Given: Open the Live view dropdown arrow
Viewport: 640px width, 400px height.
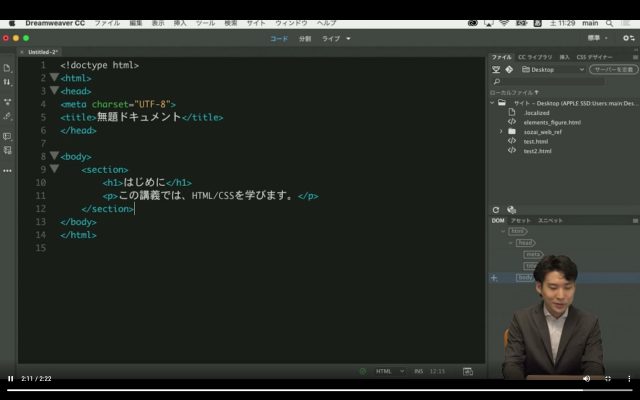Looking at the screenshot, I should tap(348, 39).
